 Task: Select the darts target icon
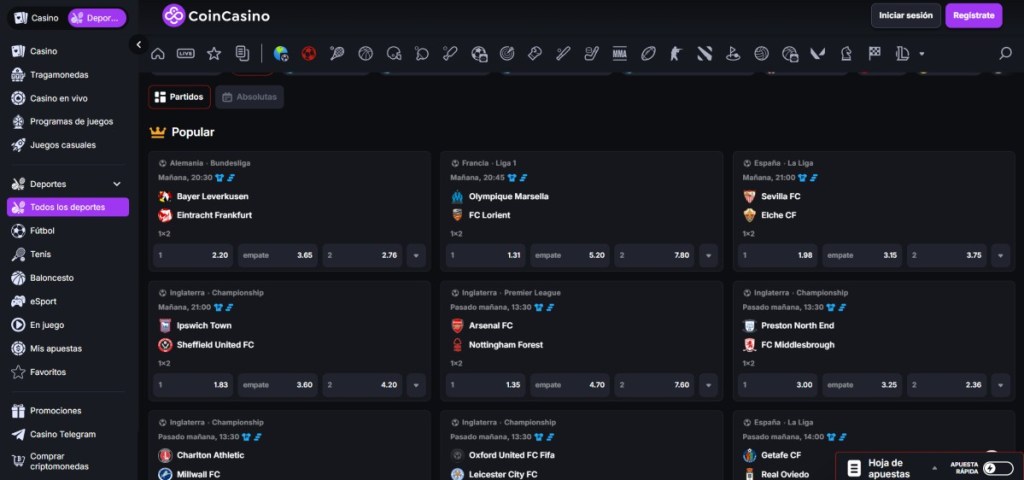click(x=507, y=54)
